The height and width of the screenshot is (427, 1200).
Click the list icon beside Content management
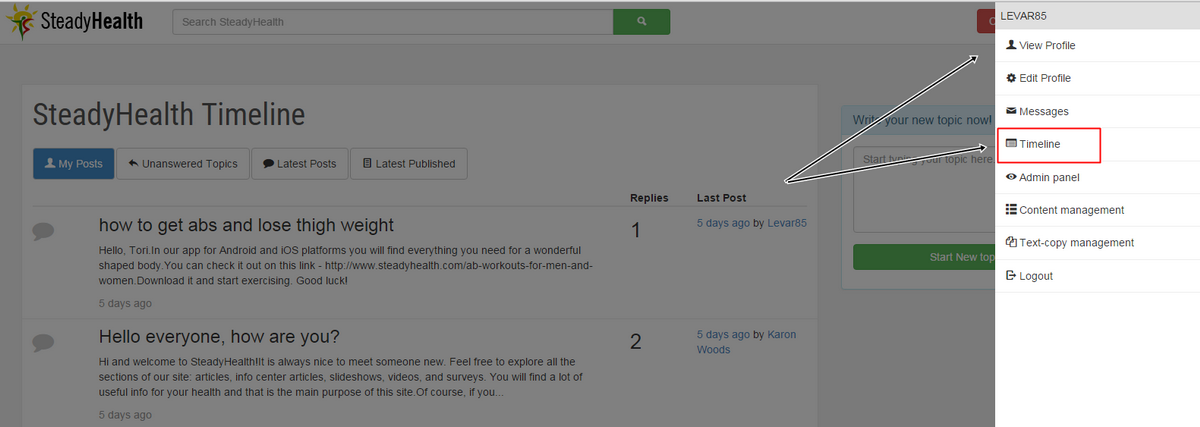[x=1011, y=210]
